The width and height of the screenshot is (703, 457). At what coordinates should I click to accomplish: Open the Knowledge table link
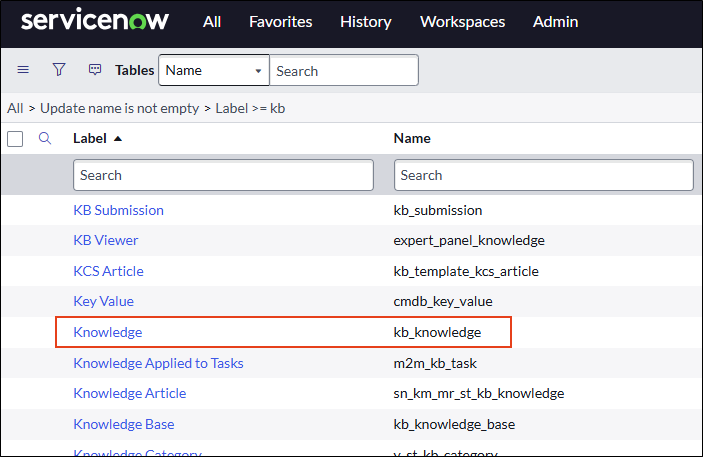[108, 332]
